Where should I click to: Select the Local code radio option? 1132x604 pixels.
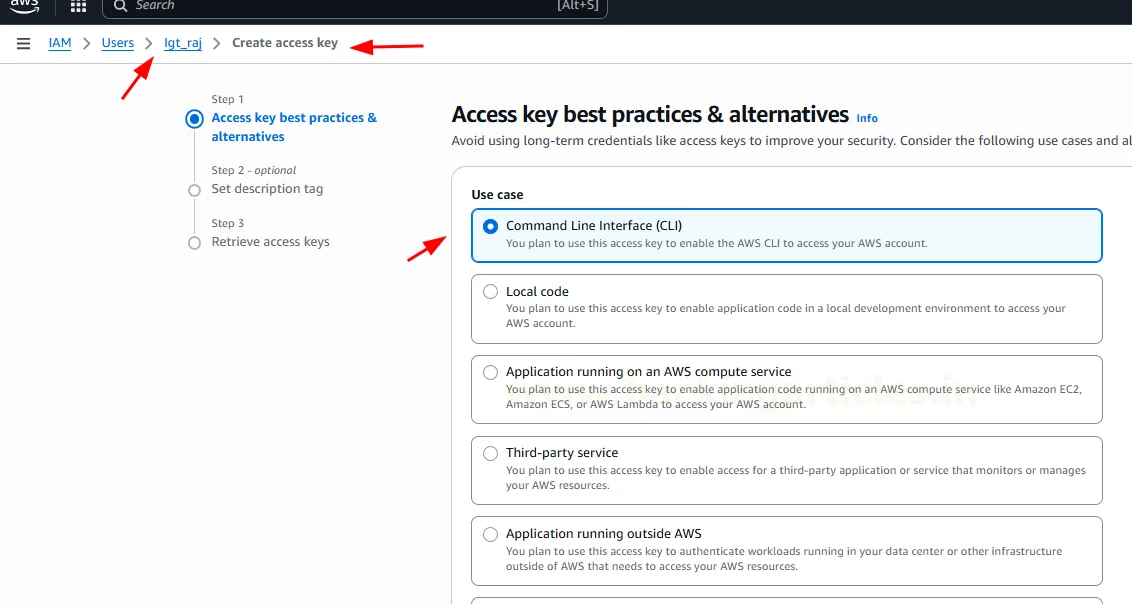click(x=490, y=292)
